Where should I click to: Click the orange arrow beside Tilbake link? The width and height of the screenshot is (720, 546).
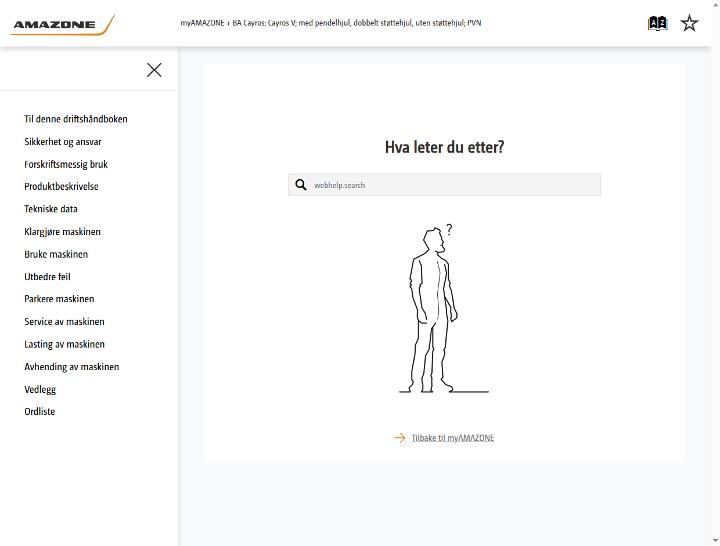[x=399, y=438]
